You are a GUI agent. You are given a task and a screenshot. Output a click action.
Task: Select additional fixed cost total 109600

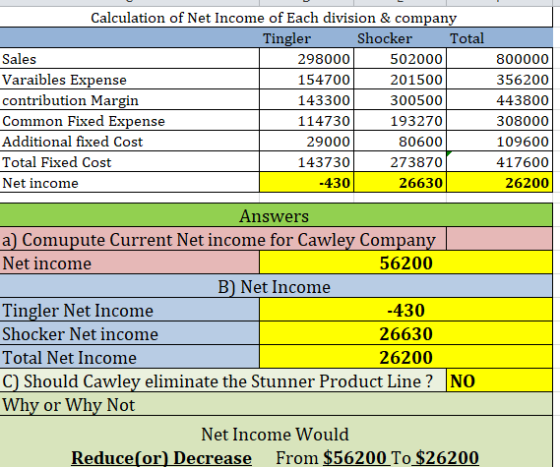(x=499, y=141)
